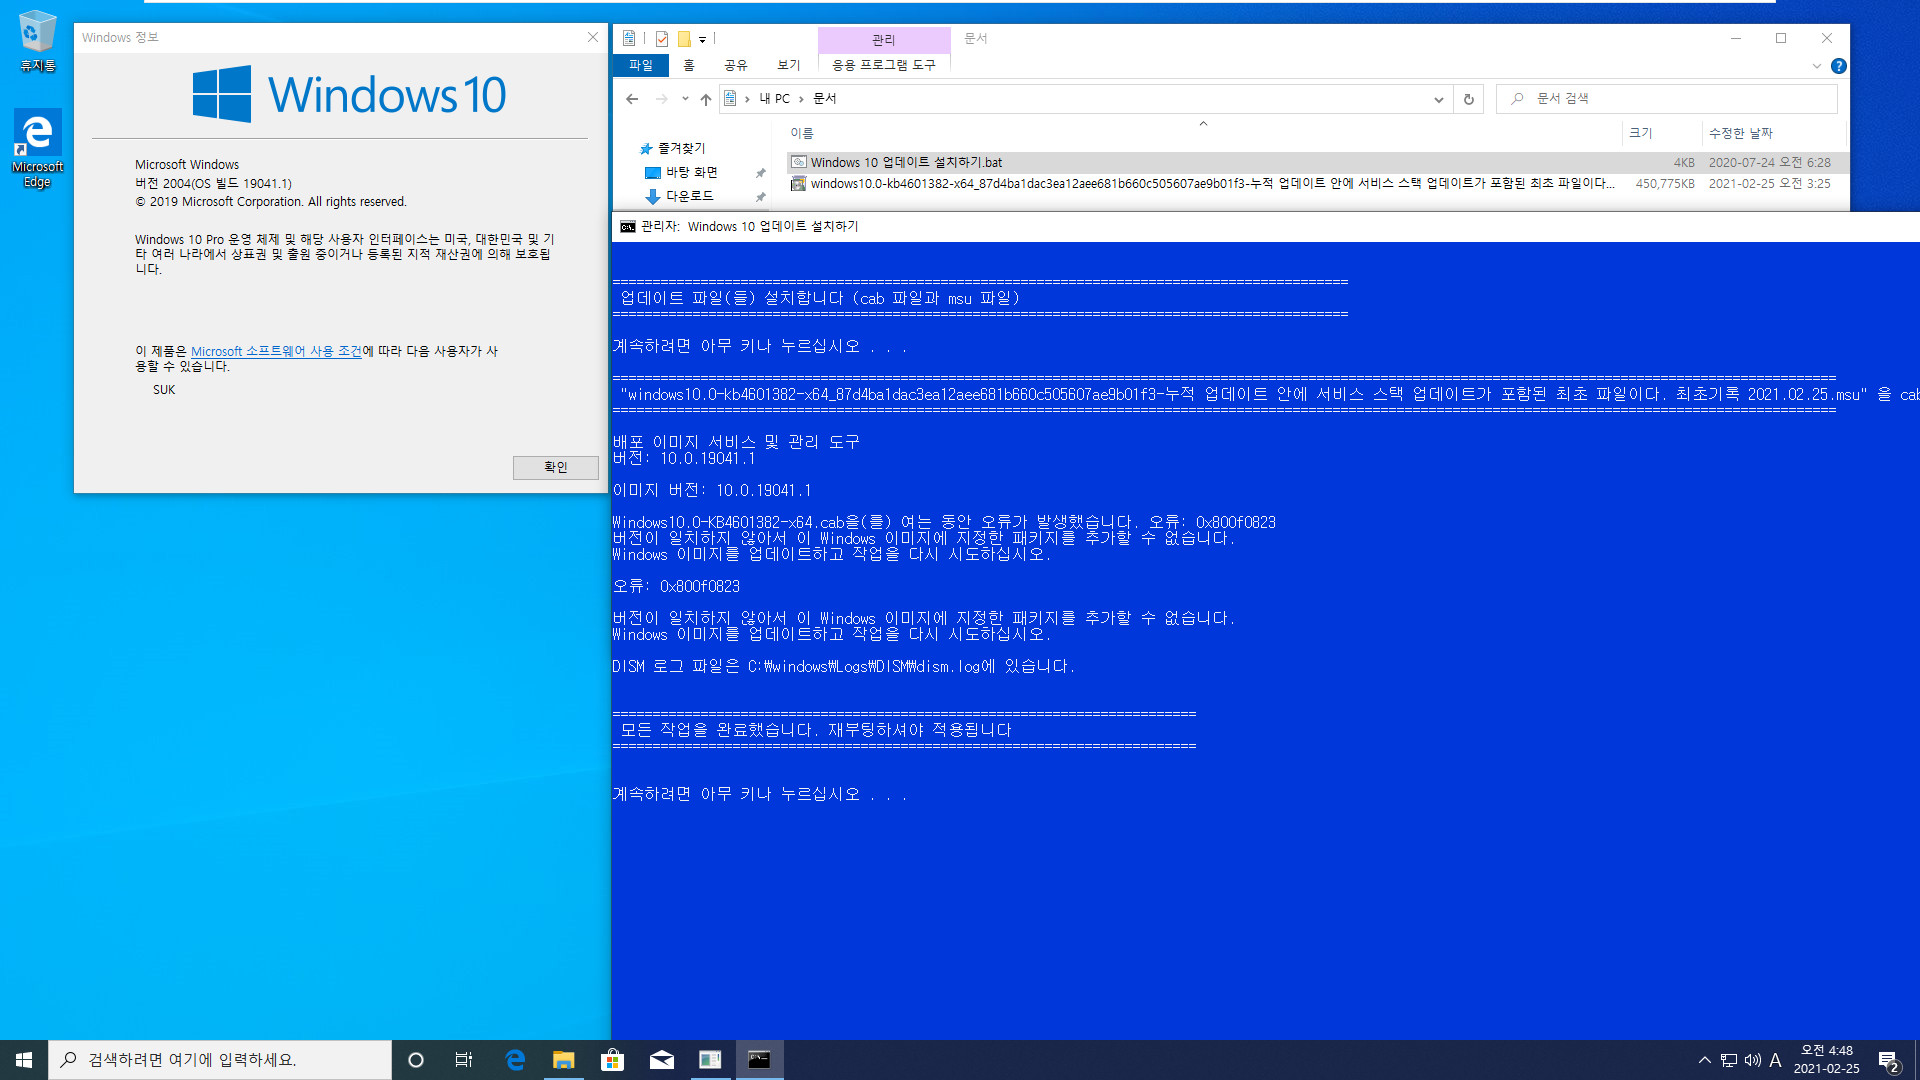
Task: Open Task View on the taskbar
Action: (464, 1060)
